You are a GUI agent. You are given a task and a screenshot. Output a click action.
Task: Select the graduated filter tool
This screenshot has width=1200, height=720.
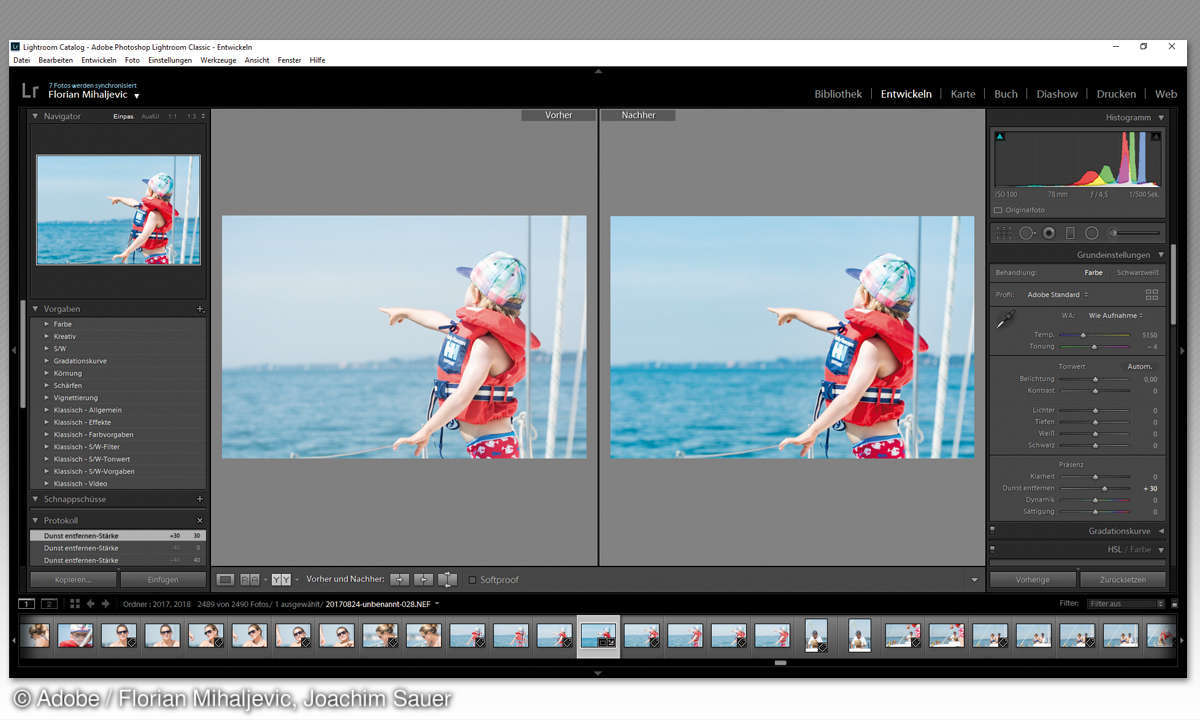point(1070,233)
